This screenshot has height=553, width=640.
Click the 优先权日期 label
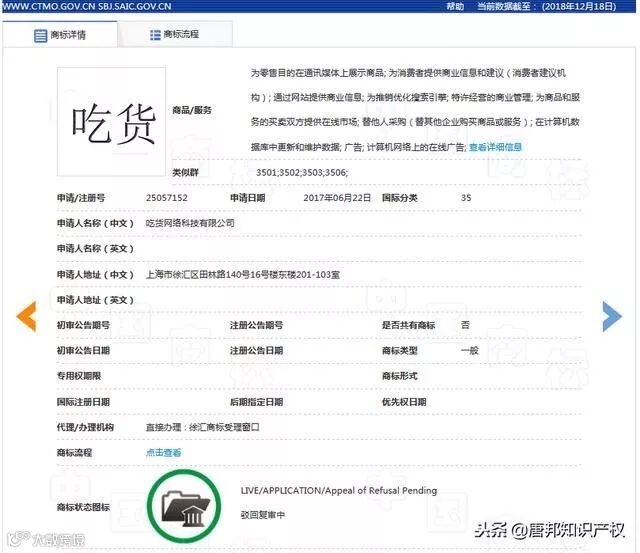pyautogui.click(x=404, y=402)
